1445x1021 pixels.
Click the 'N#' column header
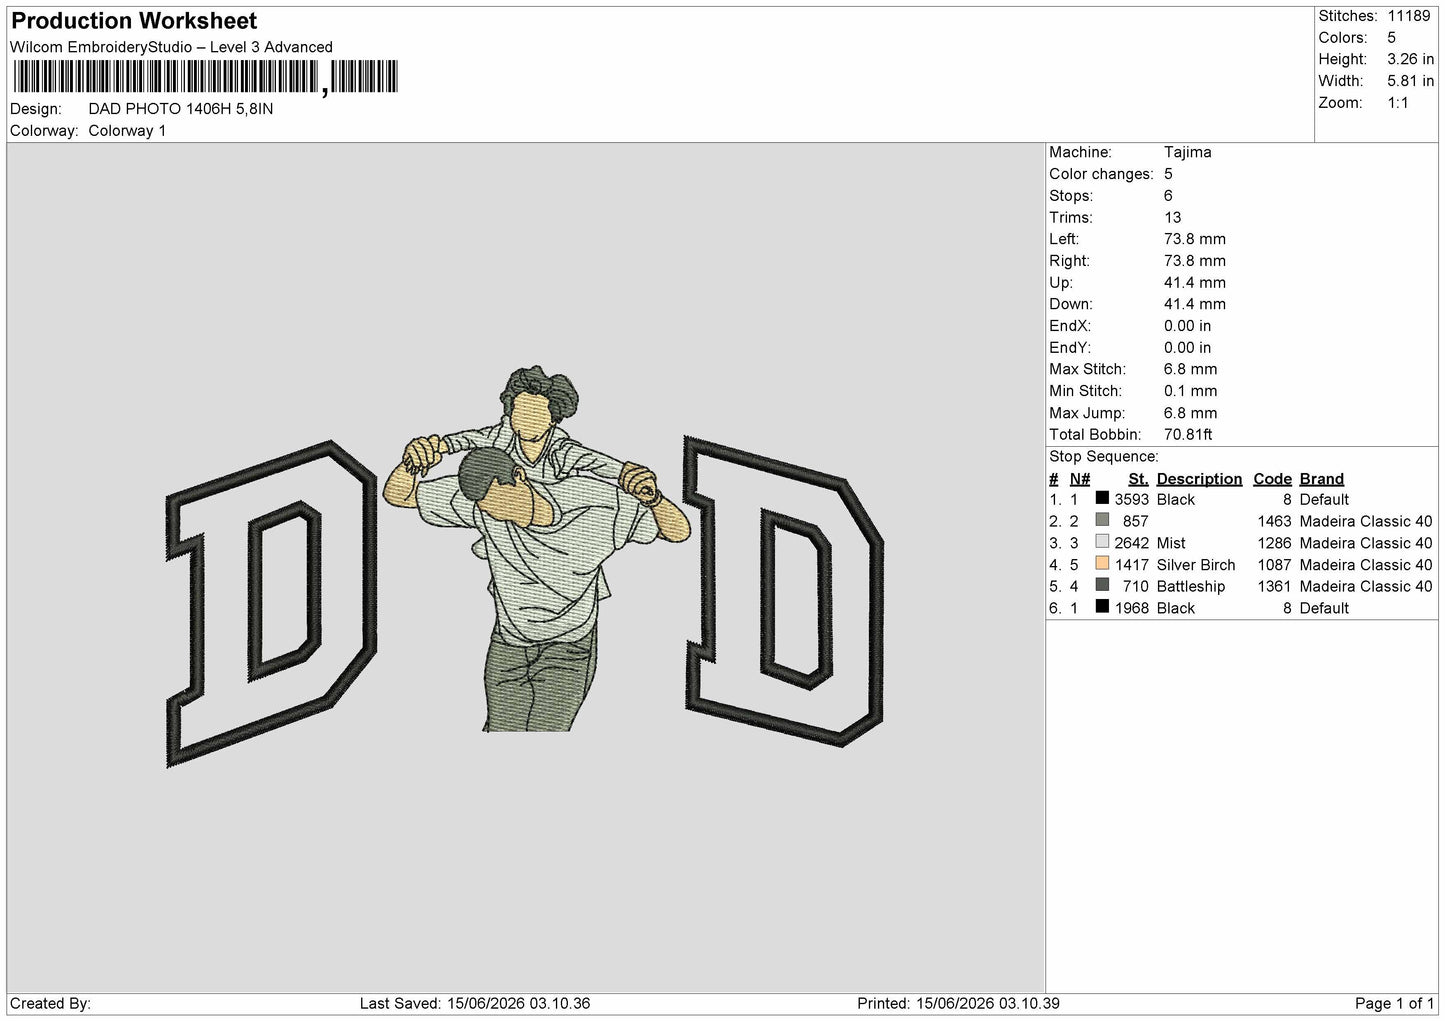1079,479
